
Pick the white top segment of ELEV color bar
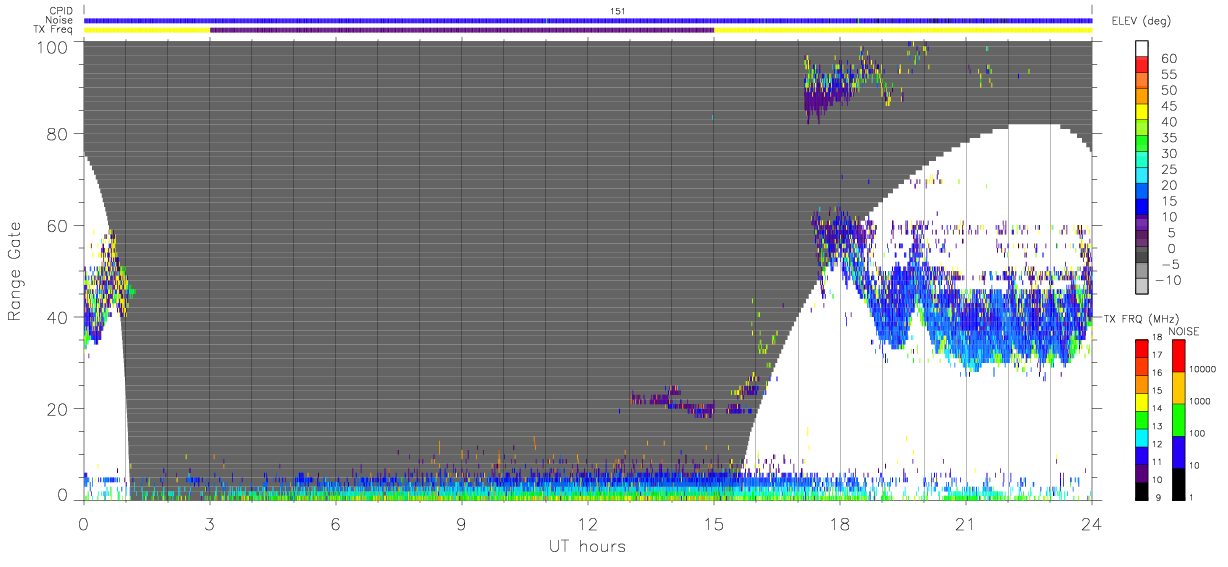point(1142,48)
